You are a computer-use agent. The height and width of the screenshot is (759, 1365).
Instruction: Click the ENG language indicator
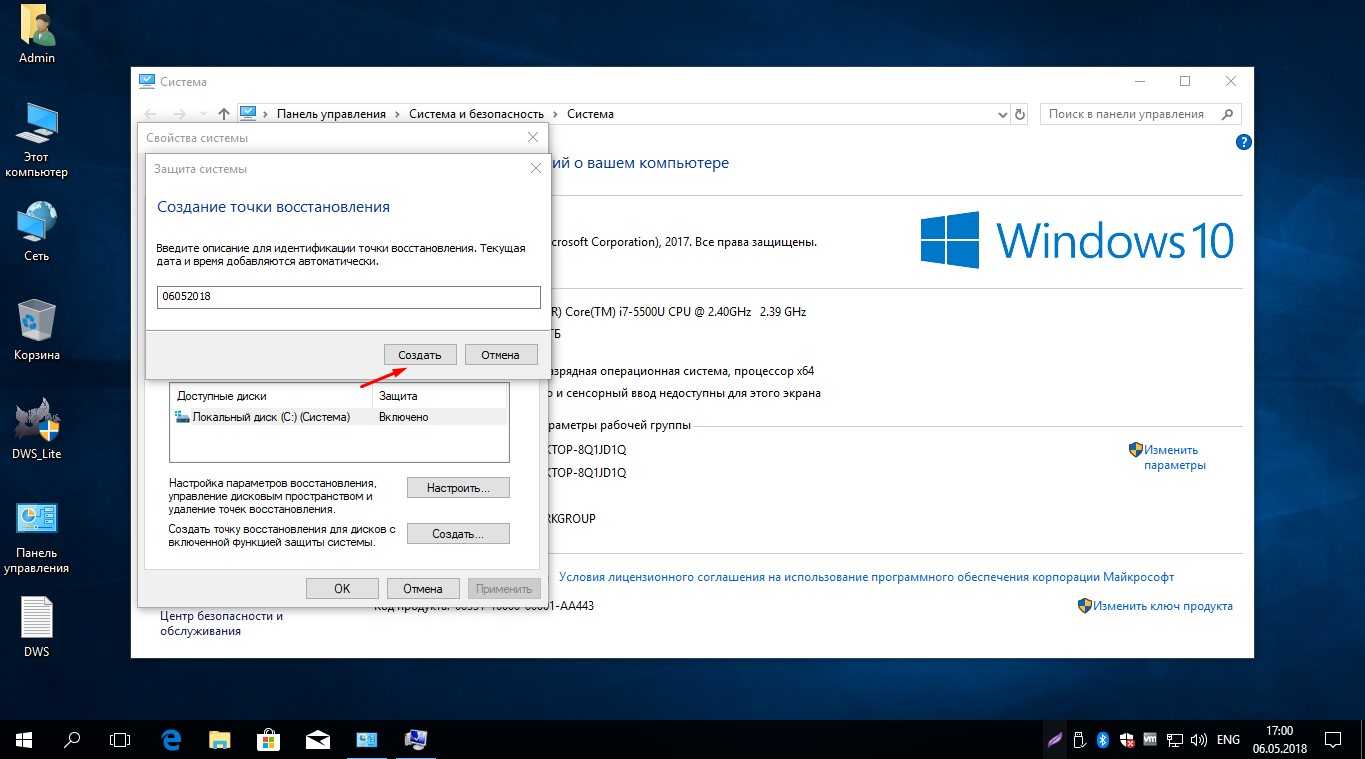1228,740
